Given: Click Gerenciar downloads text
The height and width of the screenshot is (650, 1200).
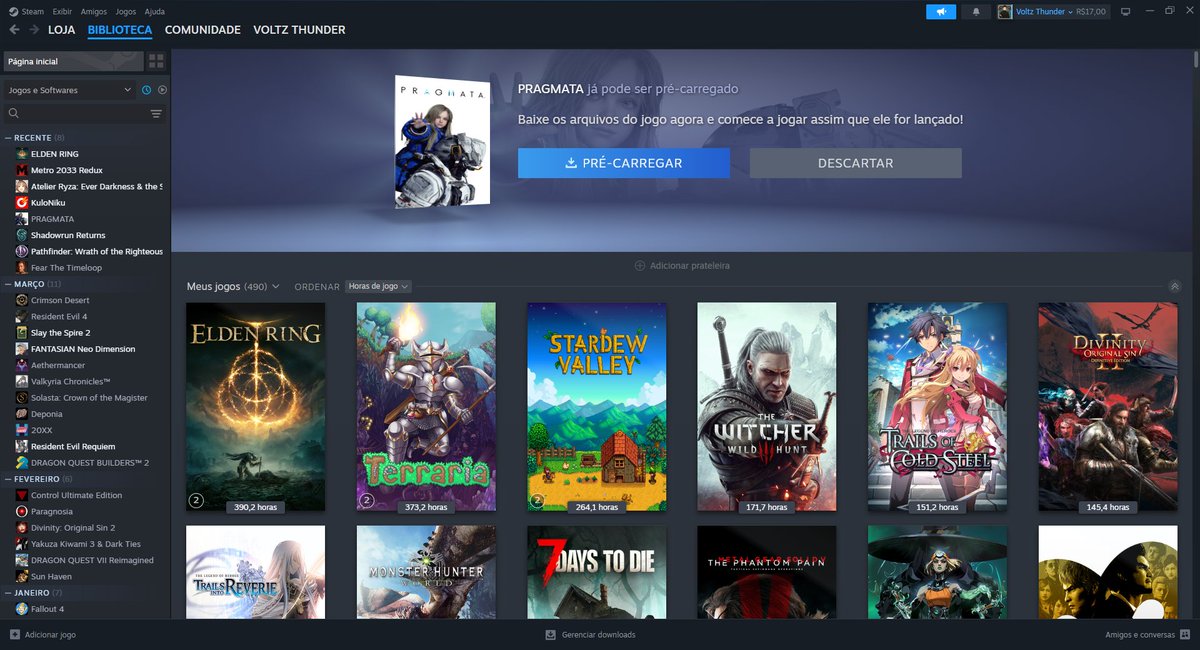Looking at the screenshot, I should [598, 635].
